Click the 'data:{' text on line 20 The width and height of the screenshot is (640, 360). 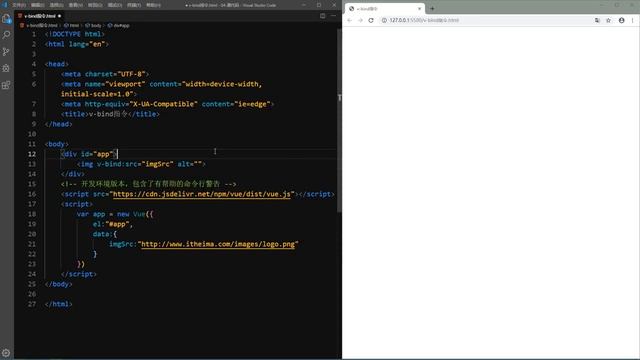[x=105, y=234]
